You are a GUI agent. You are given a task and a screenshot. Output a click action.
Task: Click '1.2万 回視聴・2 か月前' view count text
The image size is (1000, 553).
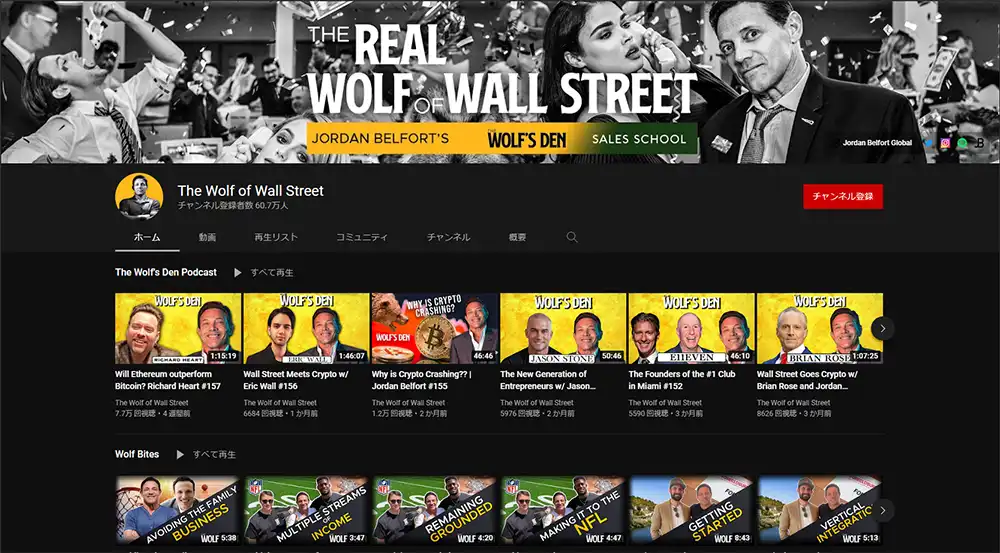click(x=409, y=413)
